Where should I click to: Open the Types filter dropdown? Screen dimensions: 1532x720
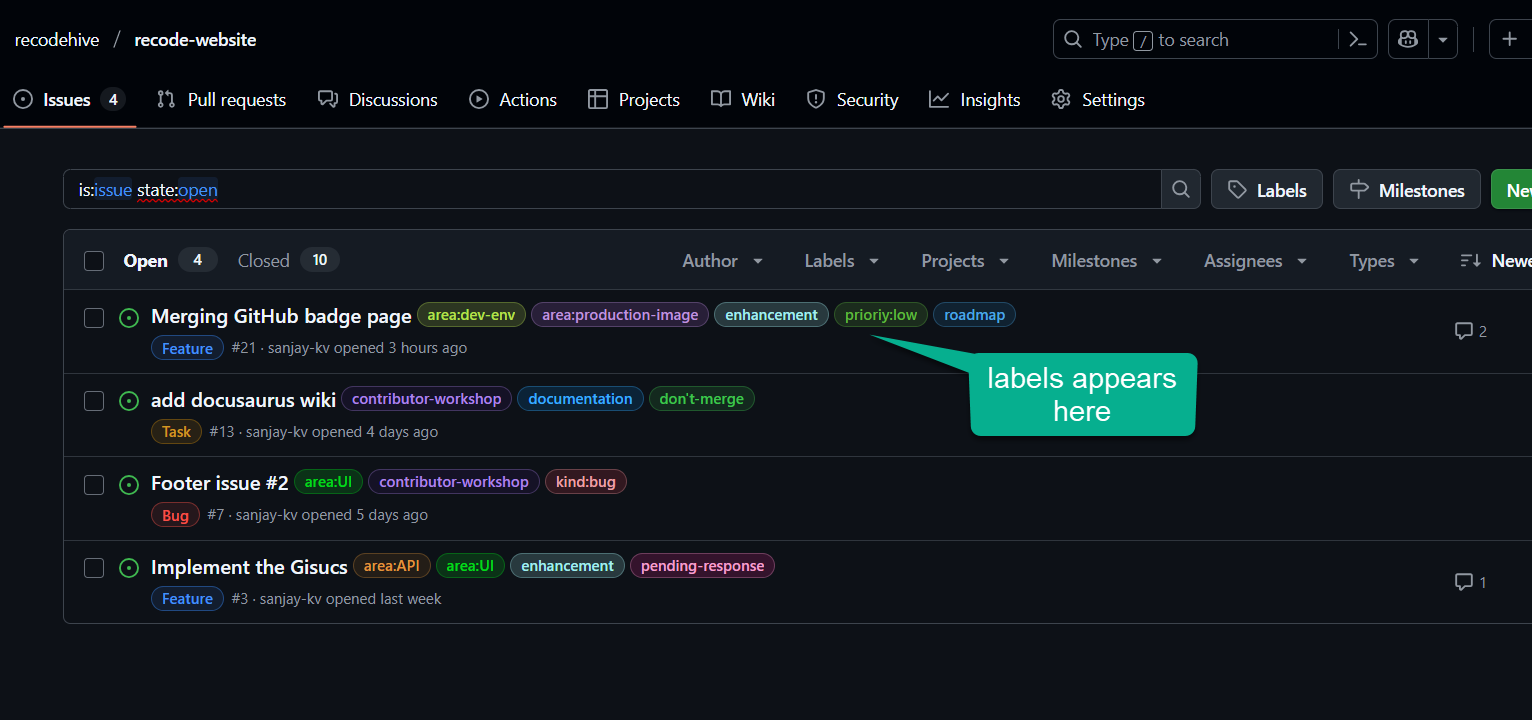click(1384, 261)
